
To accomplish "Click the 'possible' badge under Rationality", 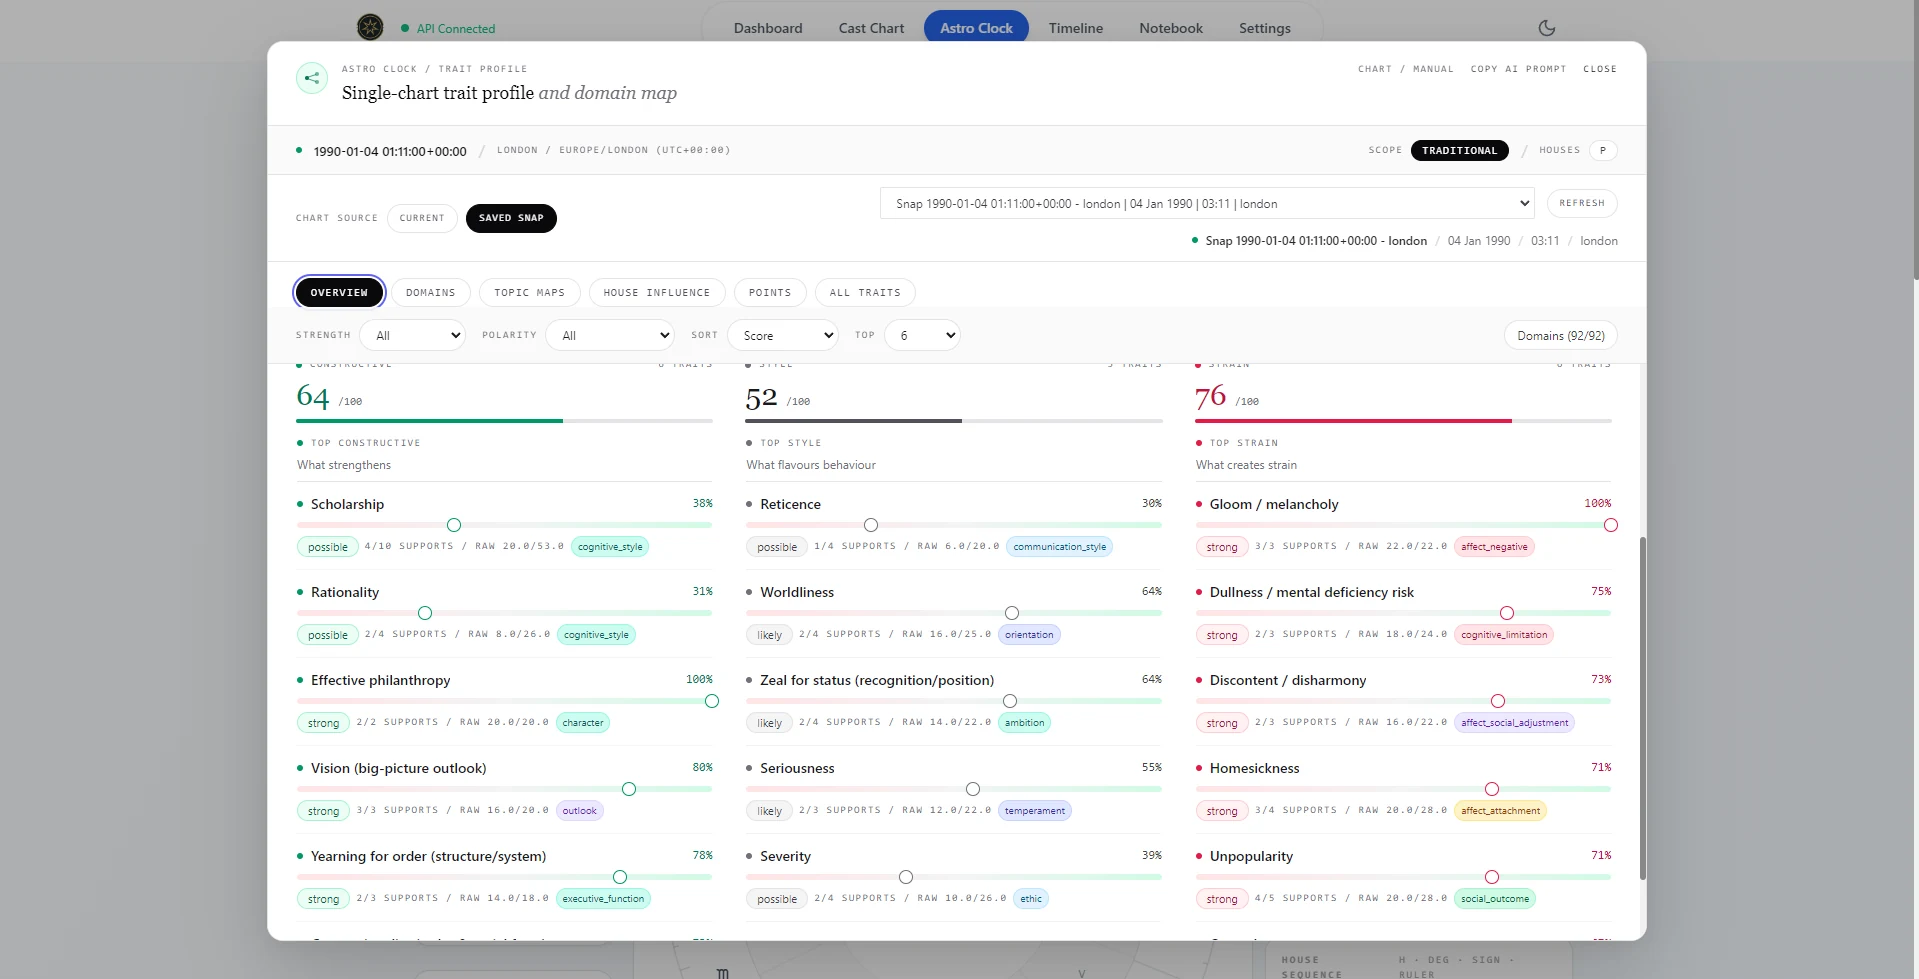I will point(328,635).
